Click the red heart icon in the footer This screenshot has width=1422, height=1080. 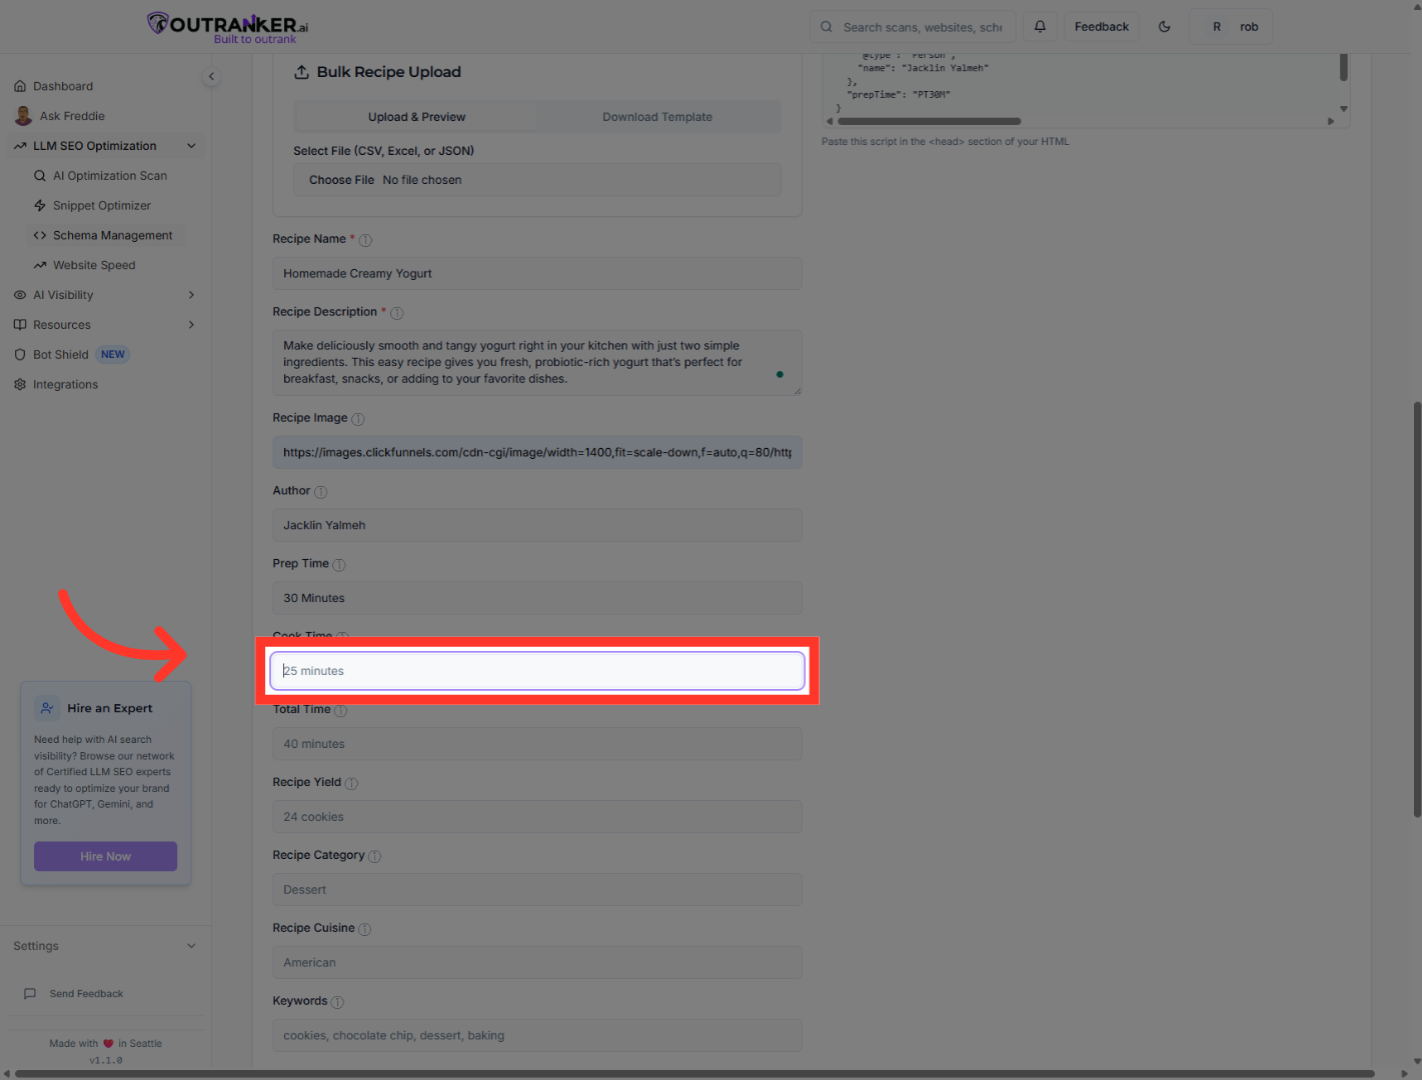tap(108, 1044)
